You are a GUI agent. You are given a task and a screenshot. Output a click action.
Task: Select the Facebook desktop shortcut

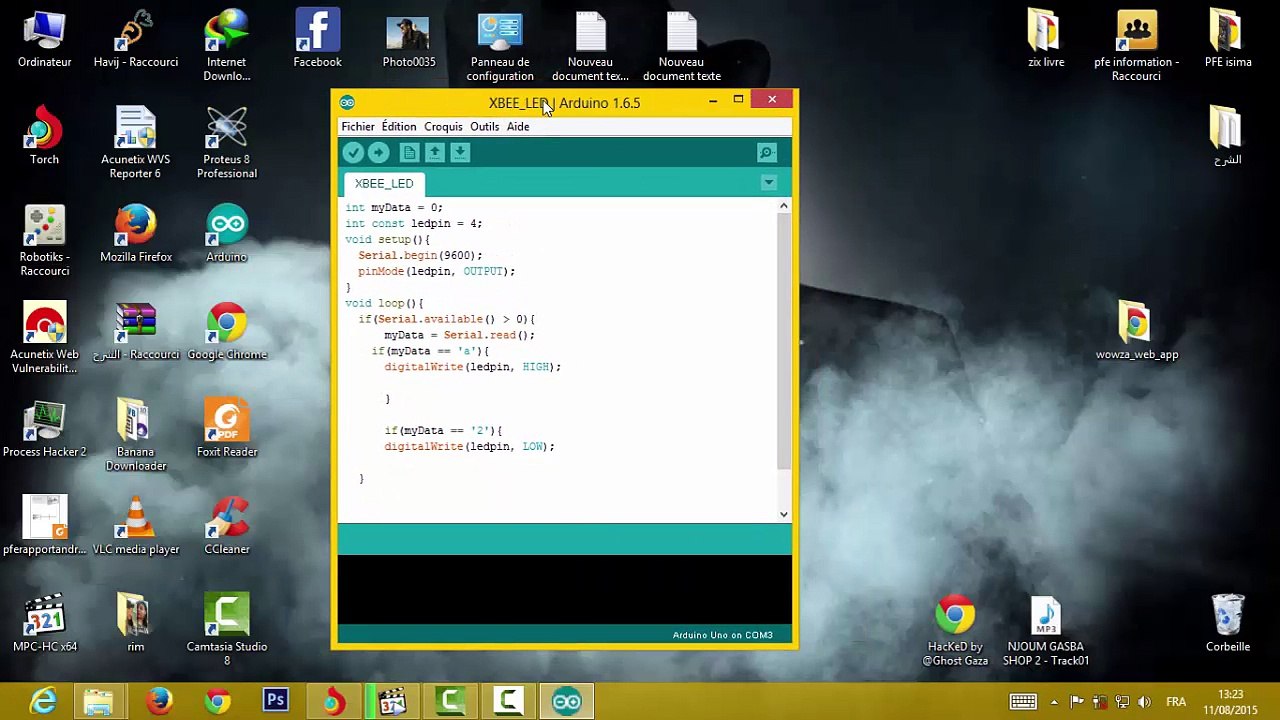tap(317, 40)
